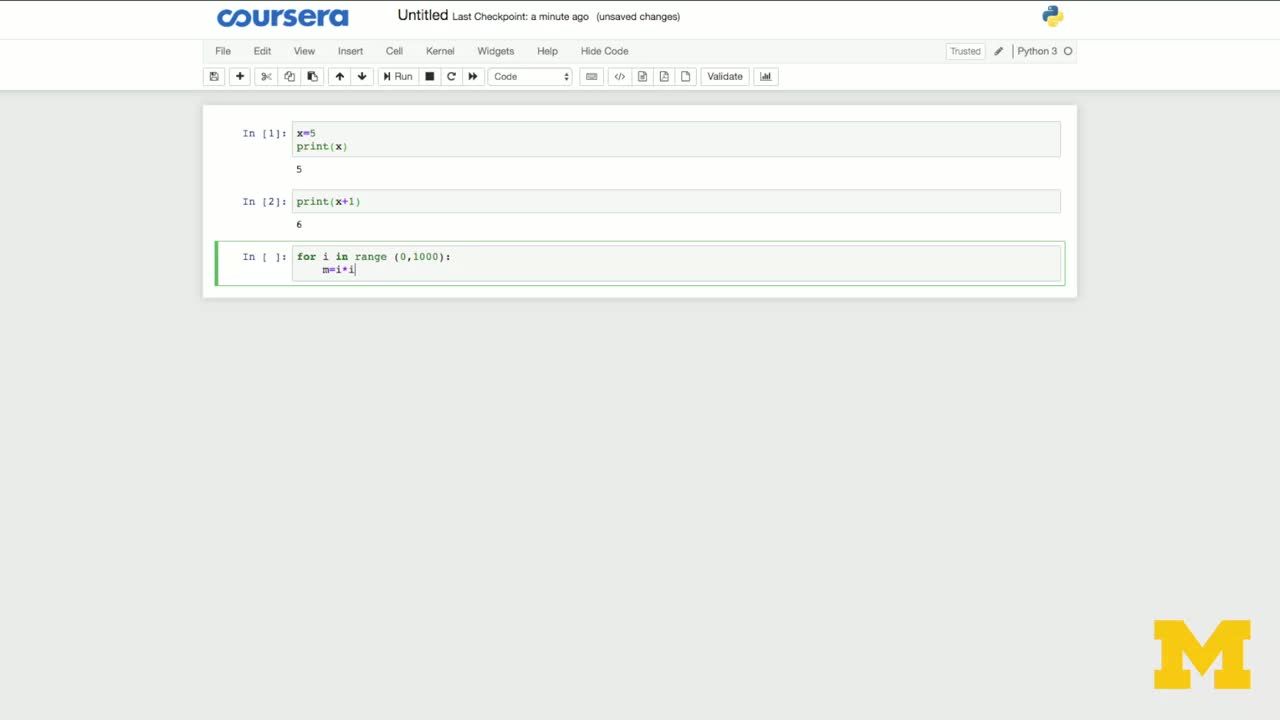Paste cells below using the toolbar clipboard icon

pyautogui.click(x=312, y=76)
